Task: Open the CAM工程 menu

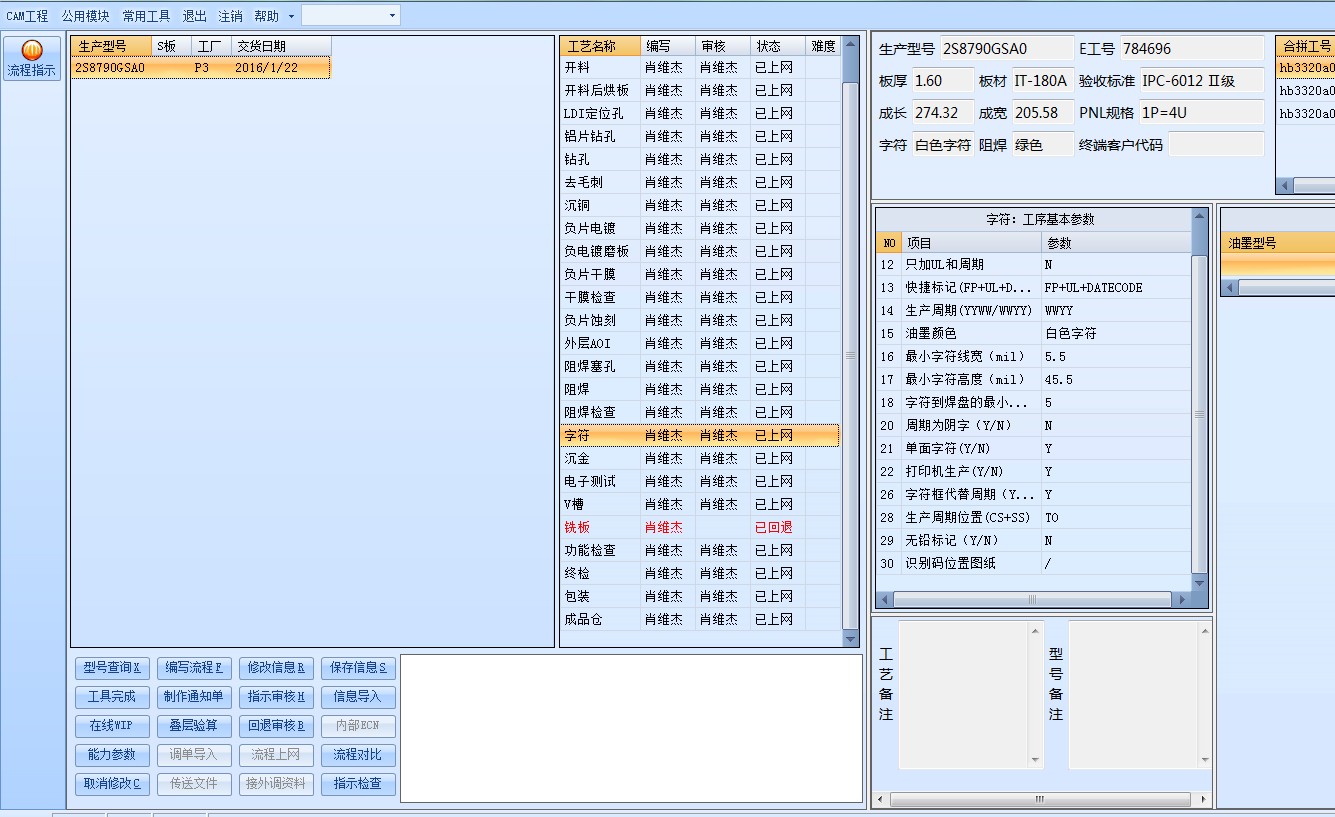Action: pos(27,16)
